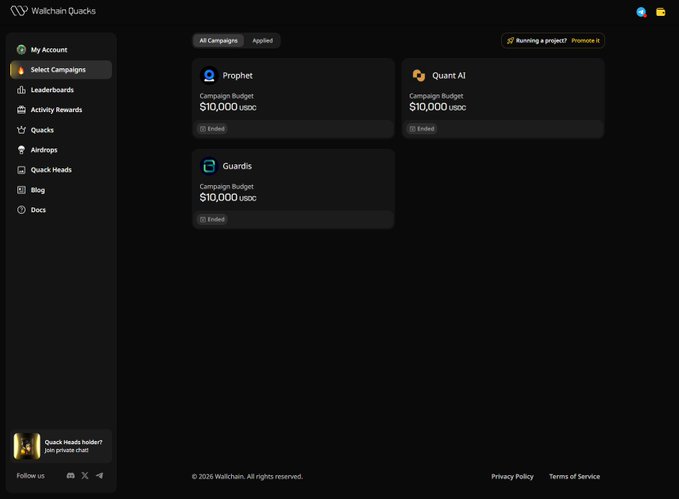Viewport: 679px width, 499px height.
Task: Open the Terms of Service link
Action: 575,476
